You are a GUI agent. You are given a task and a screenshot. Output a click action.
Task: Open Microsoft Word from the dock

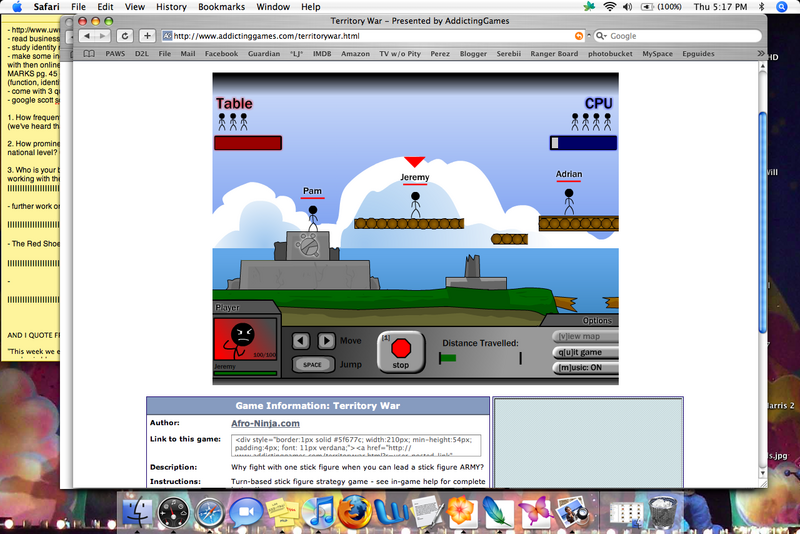[391, 512]
